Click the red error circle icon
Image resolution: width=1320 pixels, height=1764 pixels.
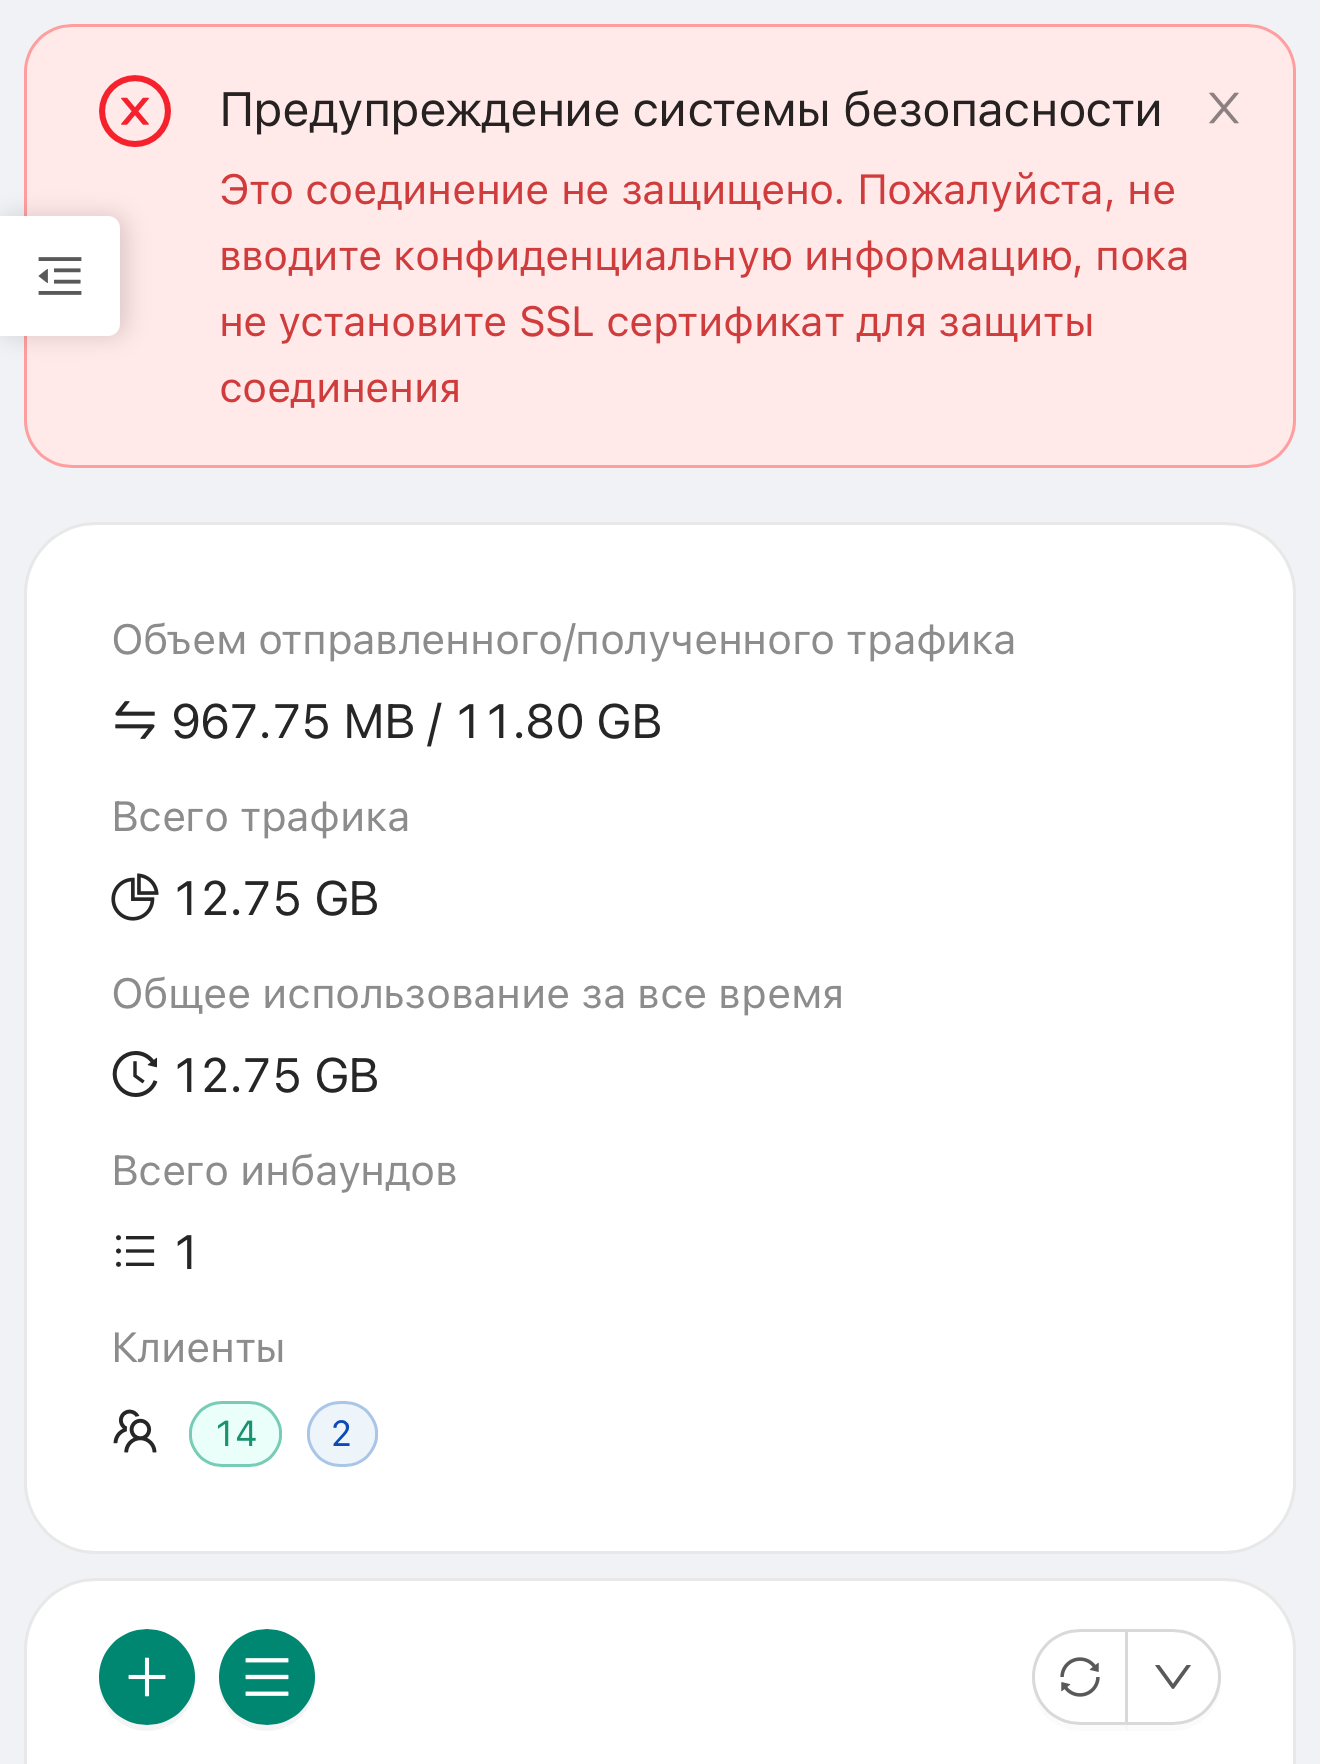coord(135,111)
